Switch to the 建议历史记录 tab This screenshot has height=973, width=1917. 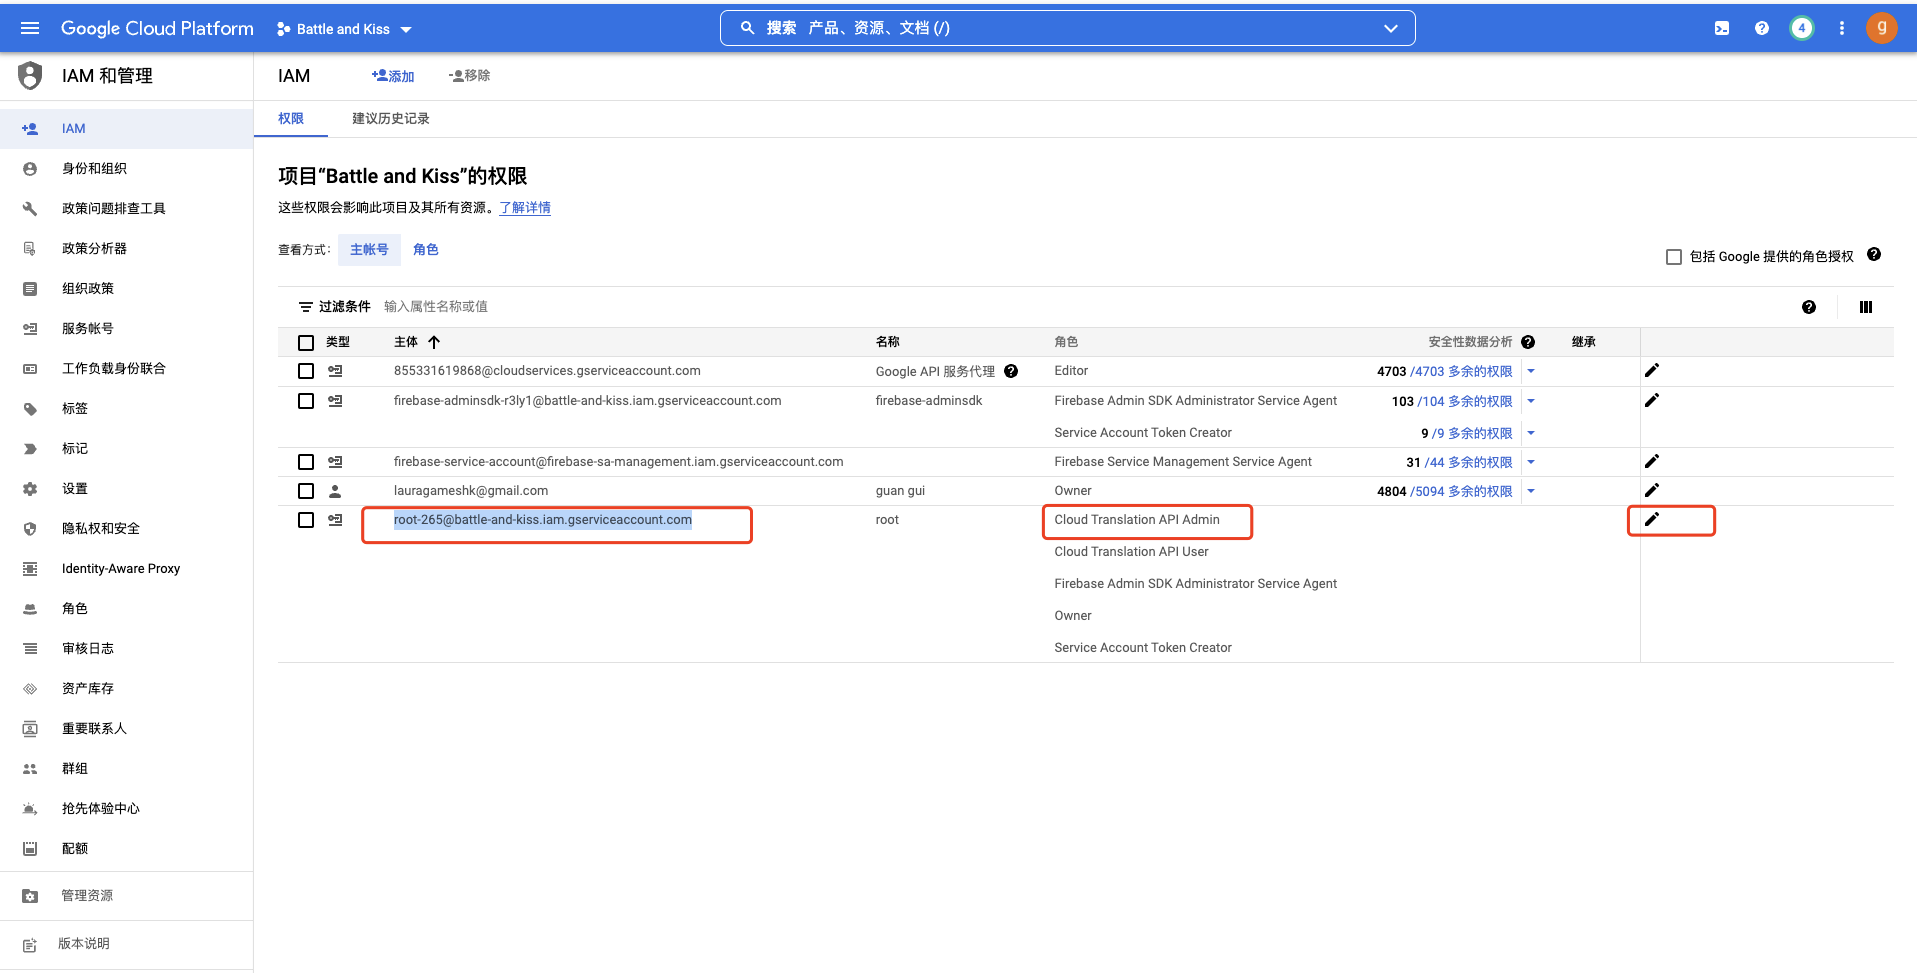pyautogui.click(x=391, y=118)
